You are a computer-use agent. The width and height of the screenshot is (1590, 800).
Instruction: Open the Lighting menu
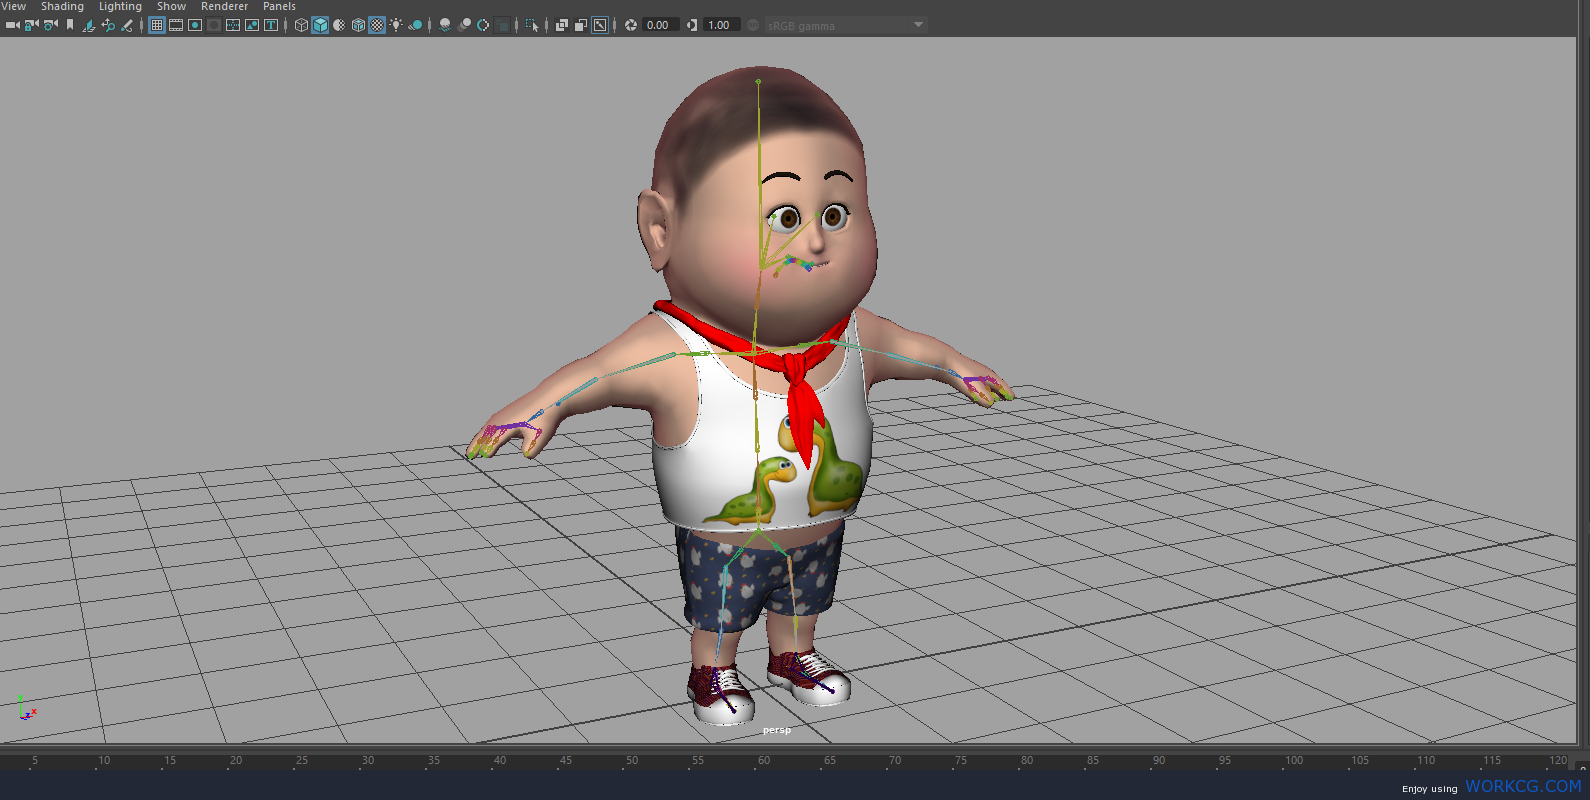tap(120, 6)
